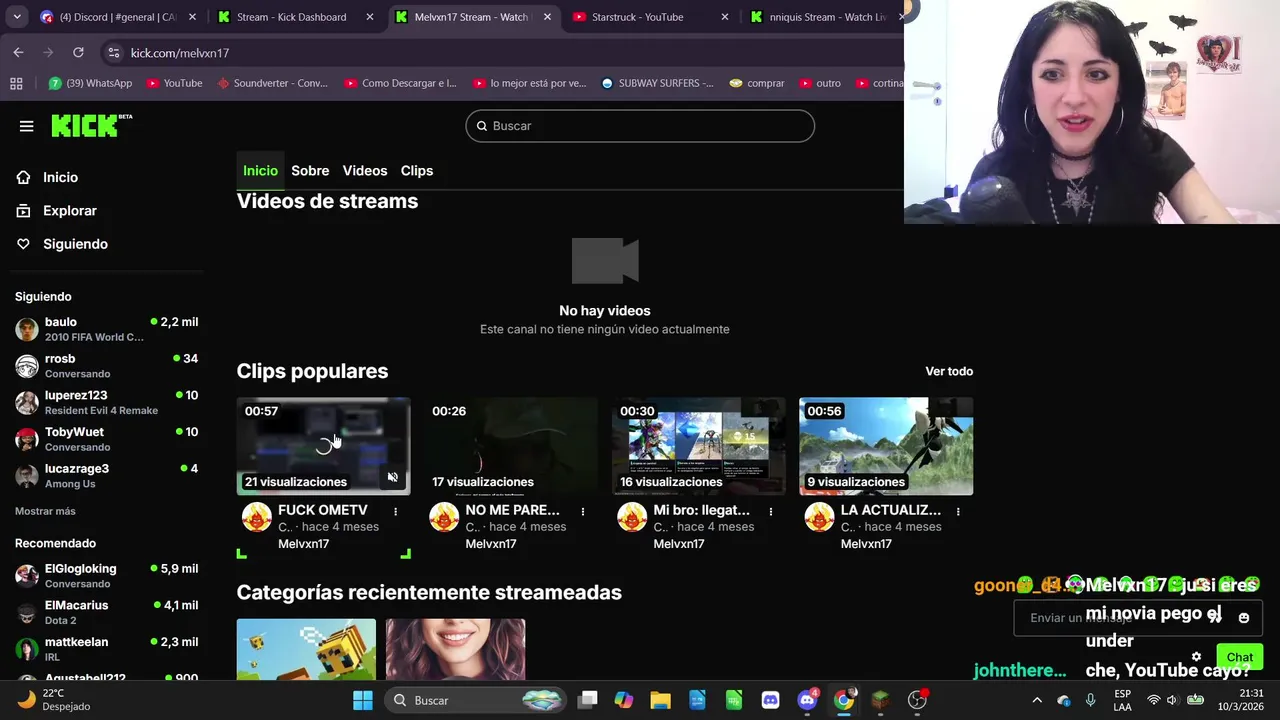The image size is (1280, 720).
Task: Open ElMacarius recommended channel
Action: click(106, 612)
